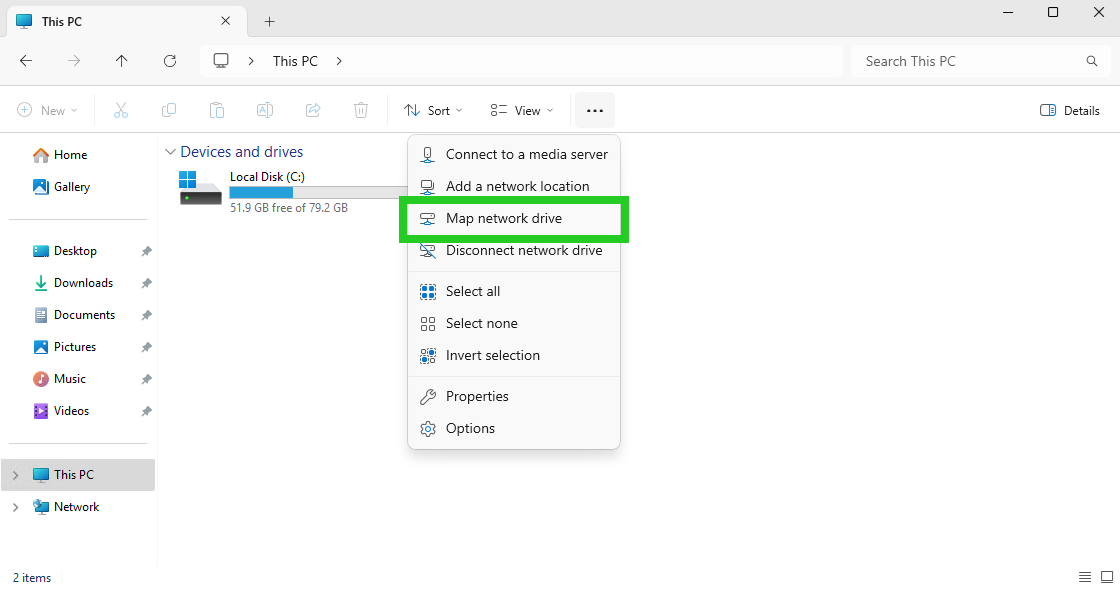Choose Select none in the menu
Screen dimensions: 1120x589
[482, 323]
